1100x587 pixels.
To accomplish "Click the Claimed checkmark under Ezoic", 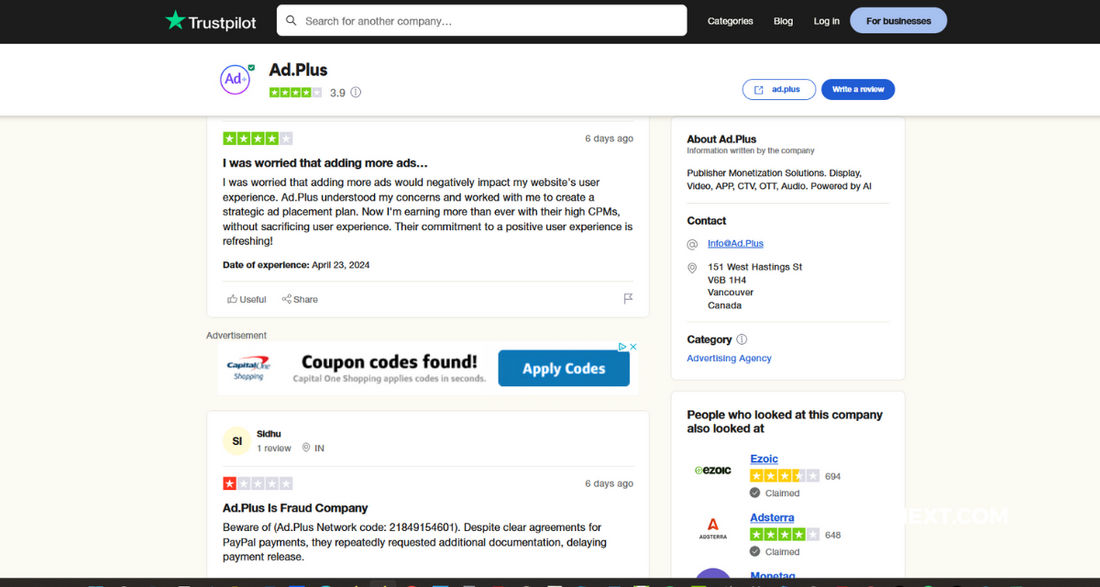I will pyautogui.click(x=755, y=492).
